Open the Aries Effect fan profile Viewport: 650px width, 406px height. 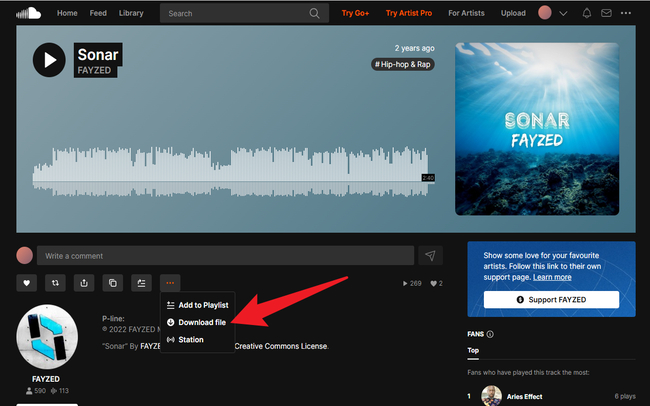coord(524,396)
